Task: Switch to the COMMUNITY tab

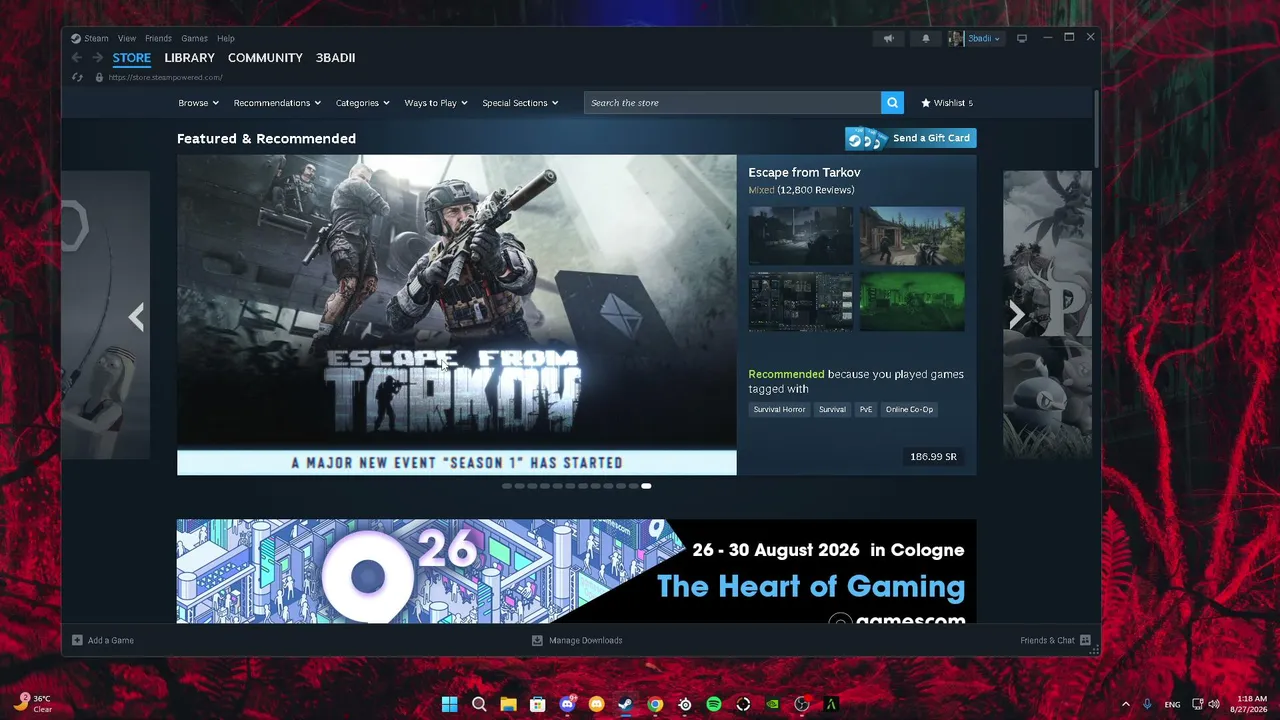Action: coord(265,58)
